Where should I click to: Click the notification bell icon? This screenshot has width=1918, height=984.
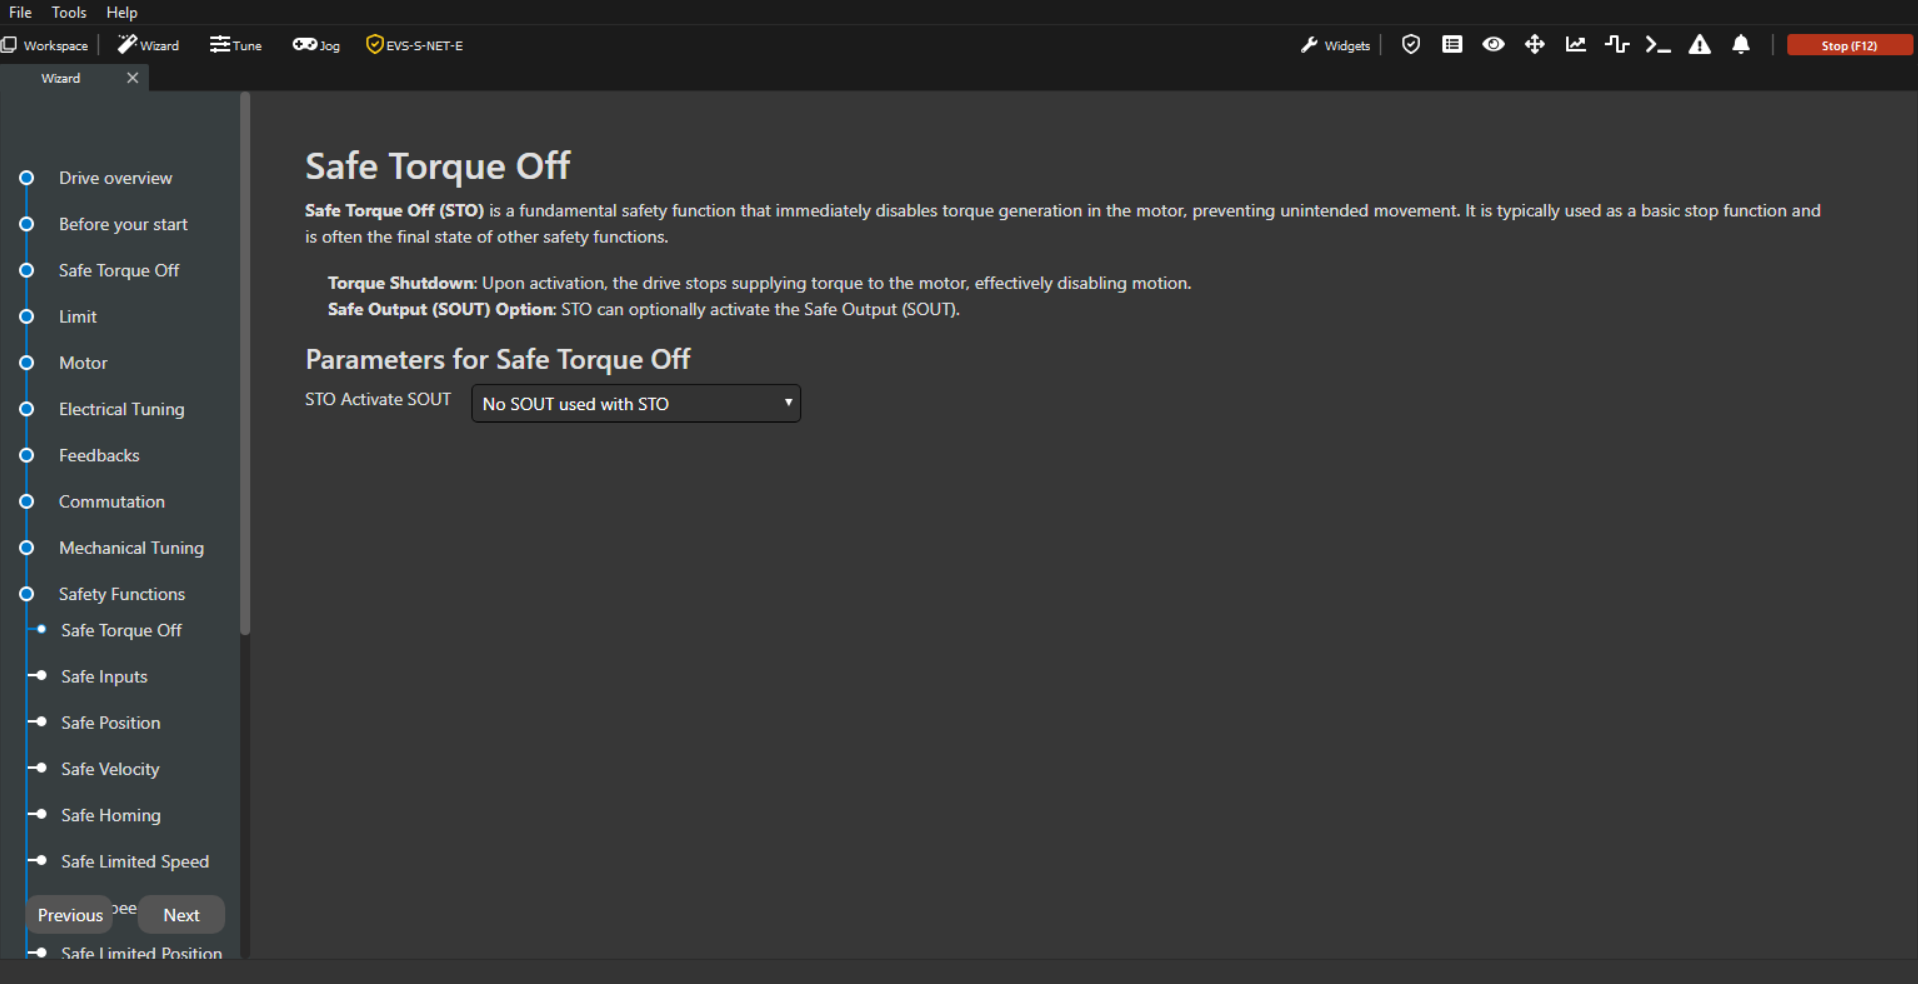tap(1741, 45)
